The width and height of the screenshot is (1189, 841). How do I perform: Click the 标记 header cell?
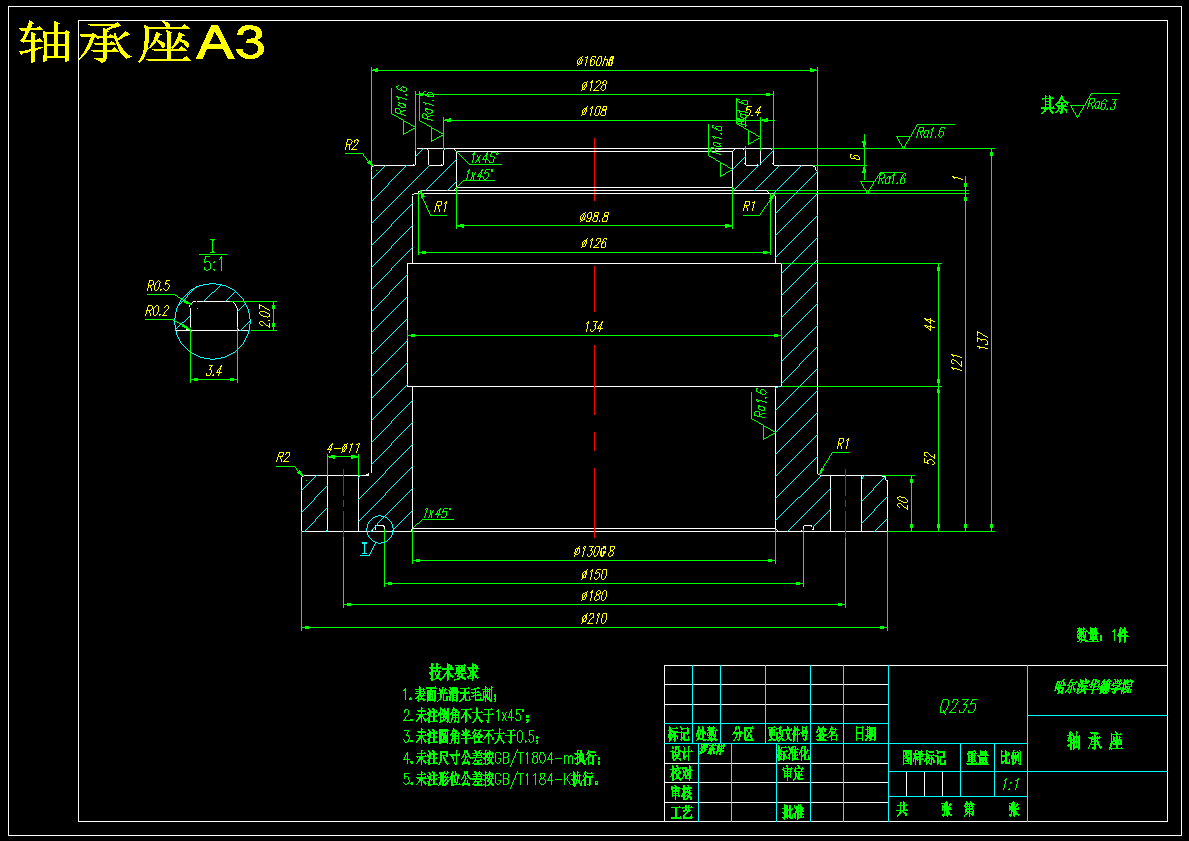(x=679, y=734)
